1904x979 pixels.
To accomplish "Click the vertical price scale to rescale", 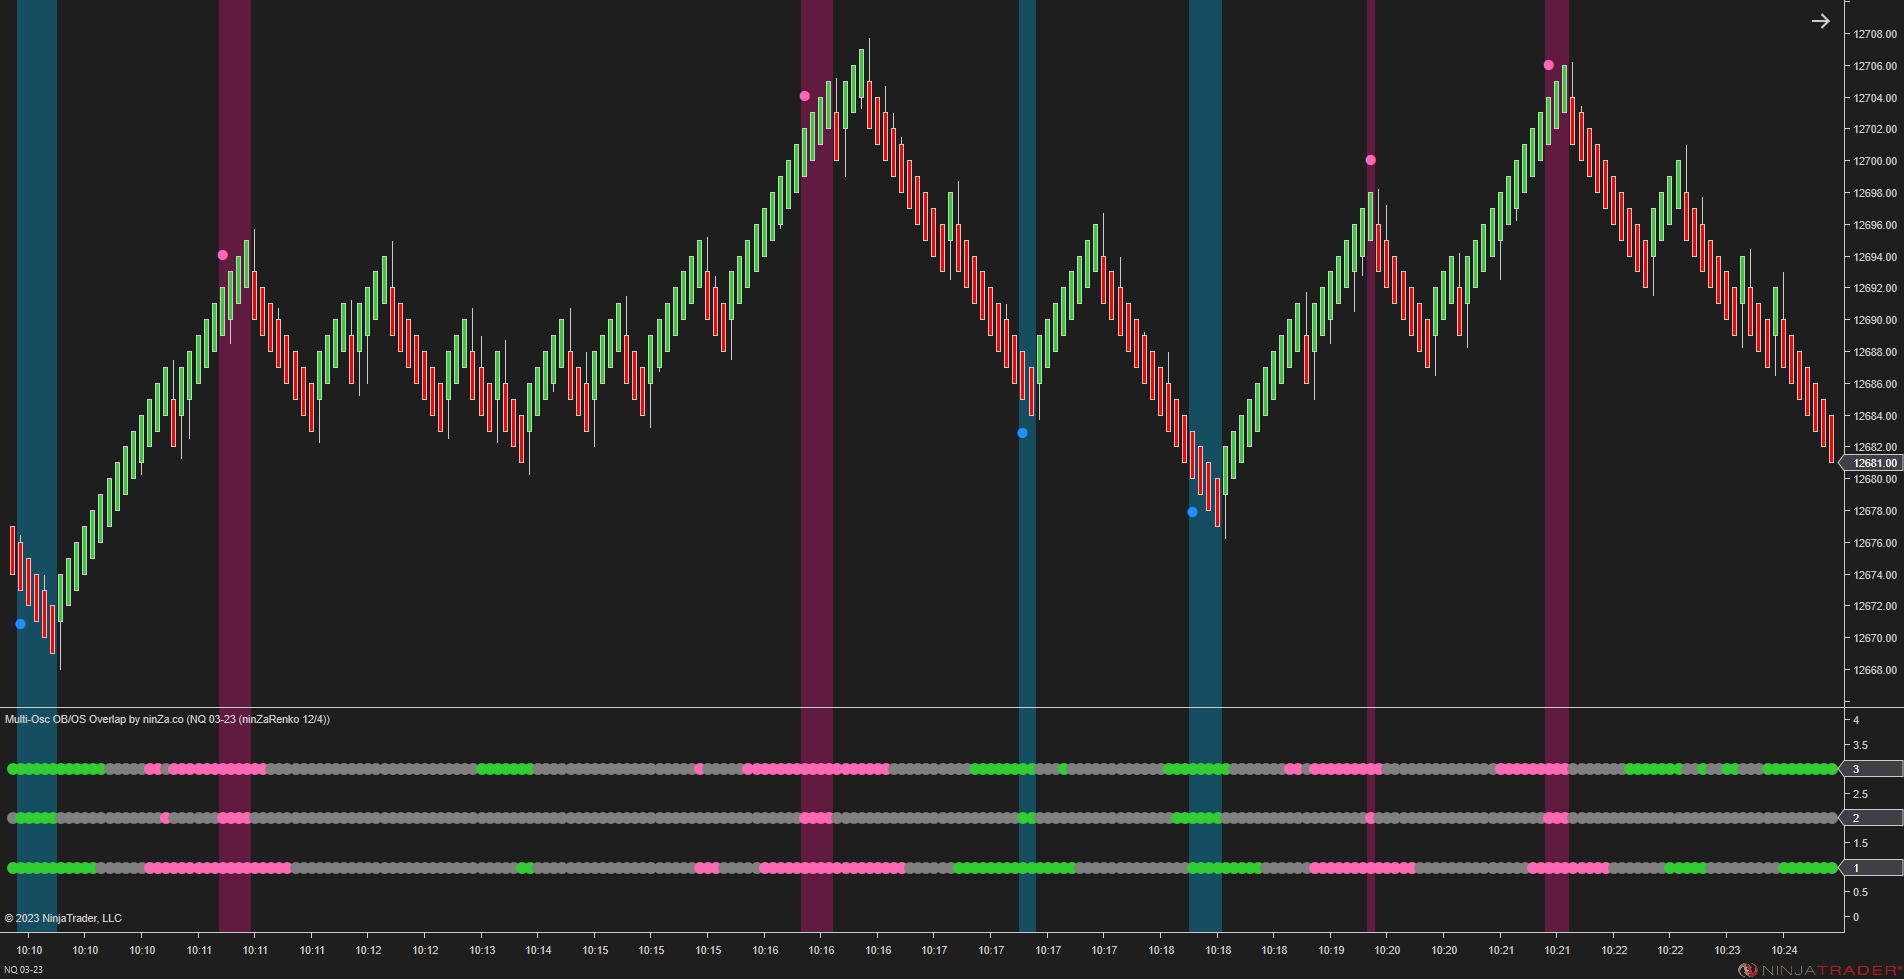I will [x=1873, y=300].
